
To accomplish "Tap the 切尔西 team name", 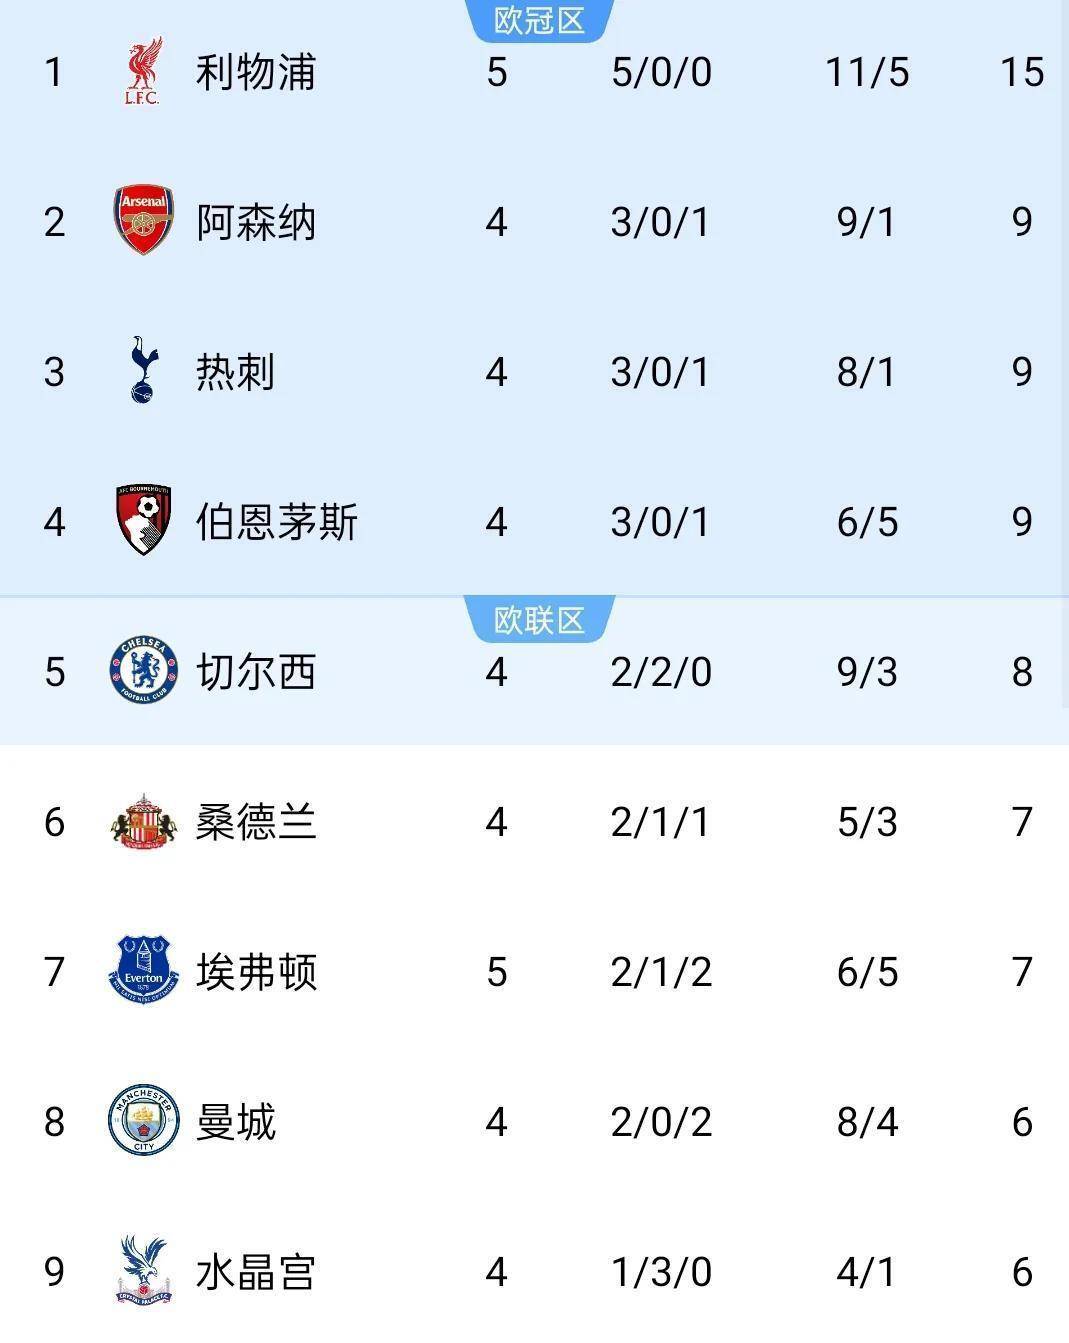I will [x=256, y=672].
